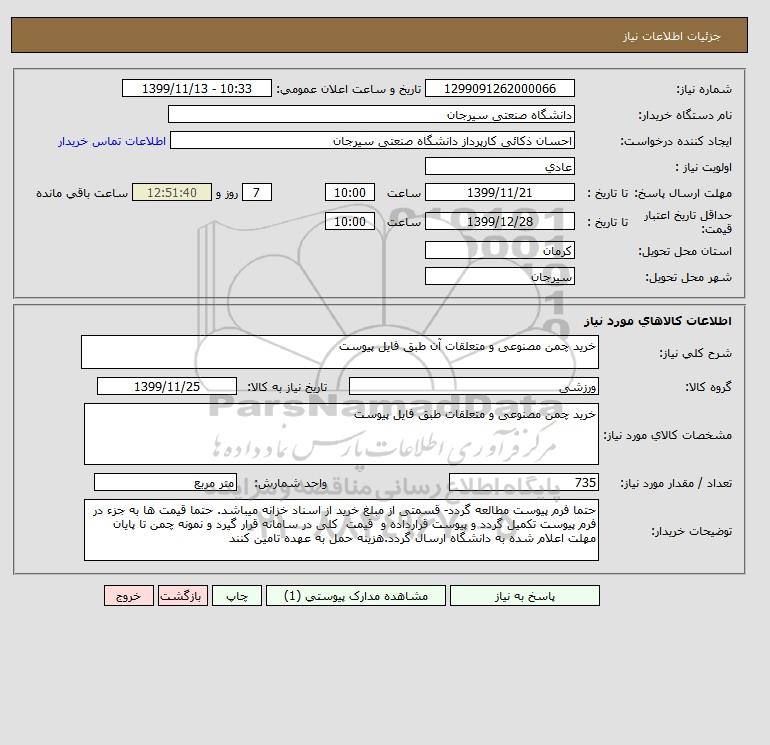Open 'مشاهده مدارک پیوستی (1)' attachments
Image resolution: width=770 pixels, height=745 pixels.
[356, 595]
